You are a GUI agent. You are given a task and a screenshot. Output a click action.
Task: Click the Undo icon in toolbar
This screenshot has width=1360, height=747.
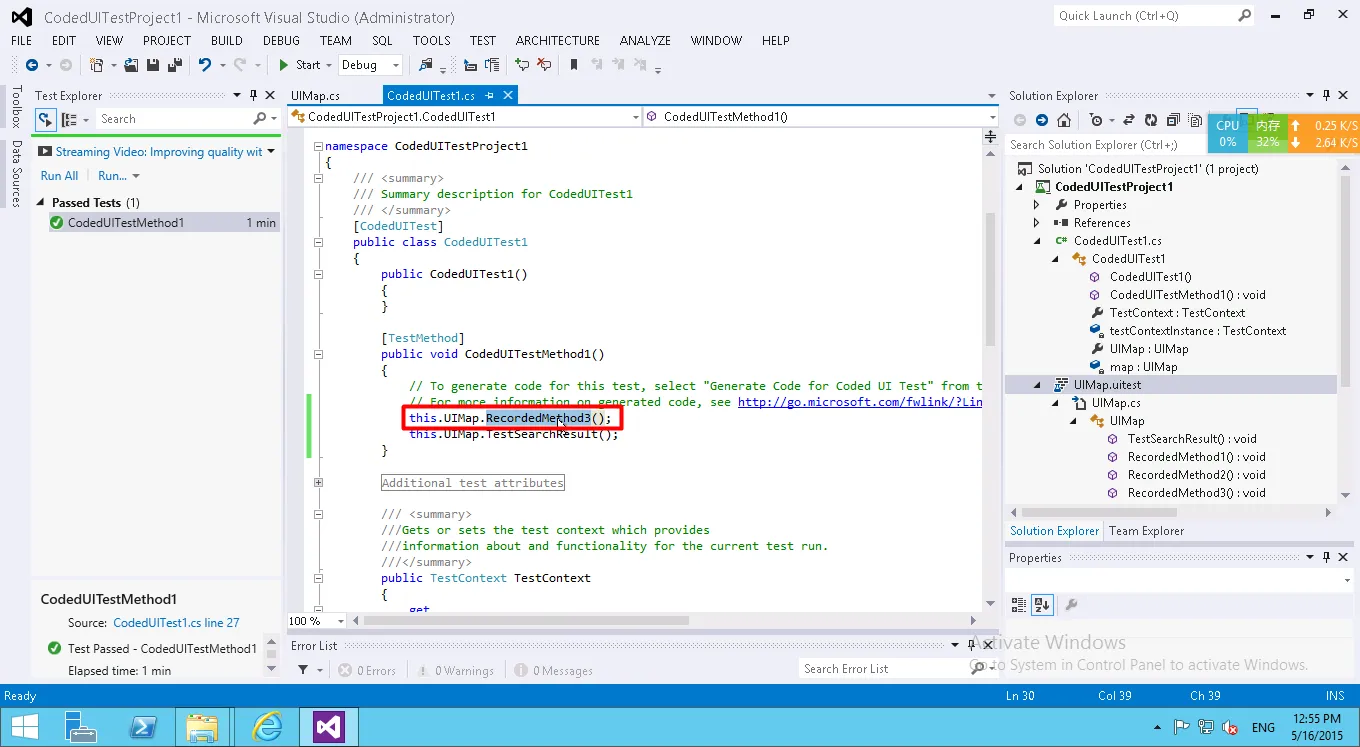coord(204,65)
